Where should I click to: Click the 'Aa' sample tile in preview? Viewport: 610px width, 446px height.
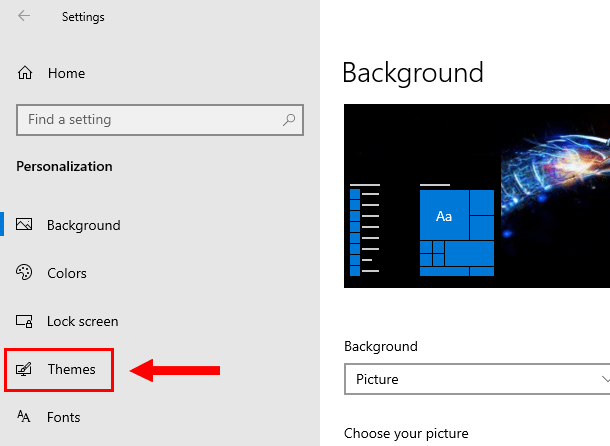(444, 216)
